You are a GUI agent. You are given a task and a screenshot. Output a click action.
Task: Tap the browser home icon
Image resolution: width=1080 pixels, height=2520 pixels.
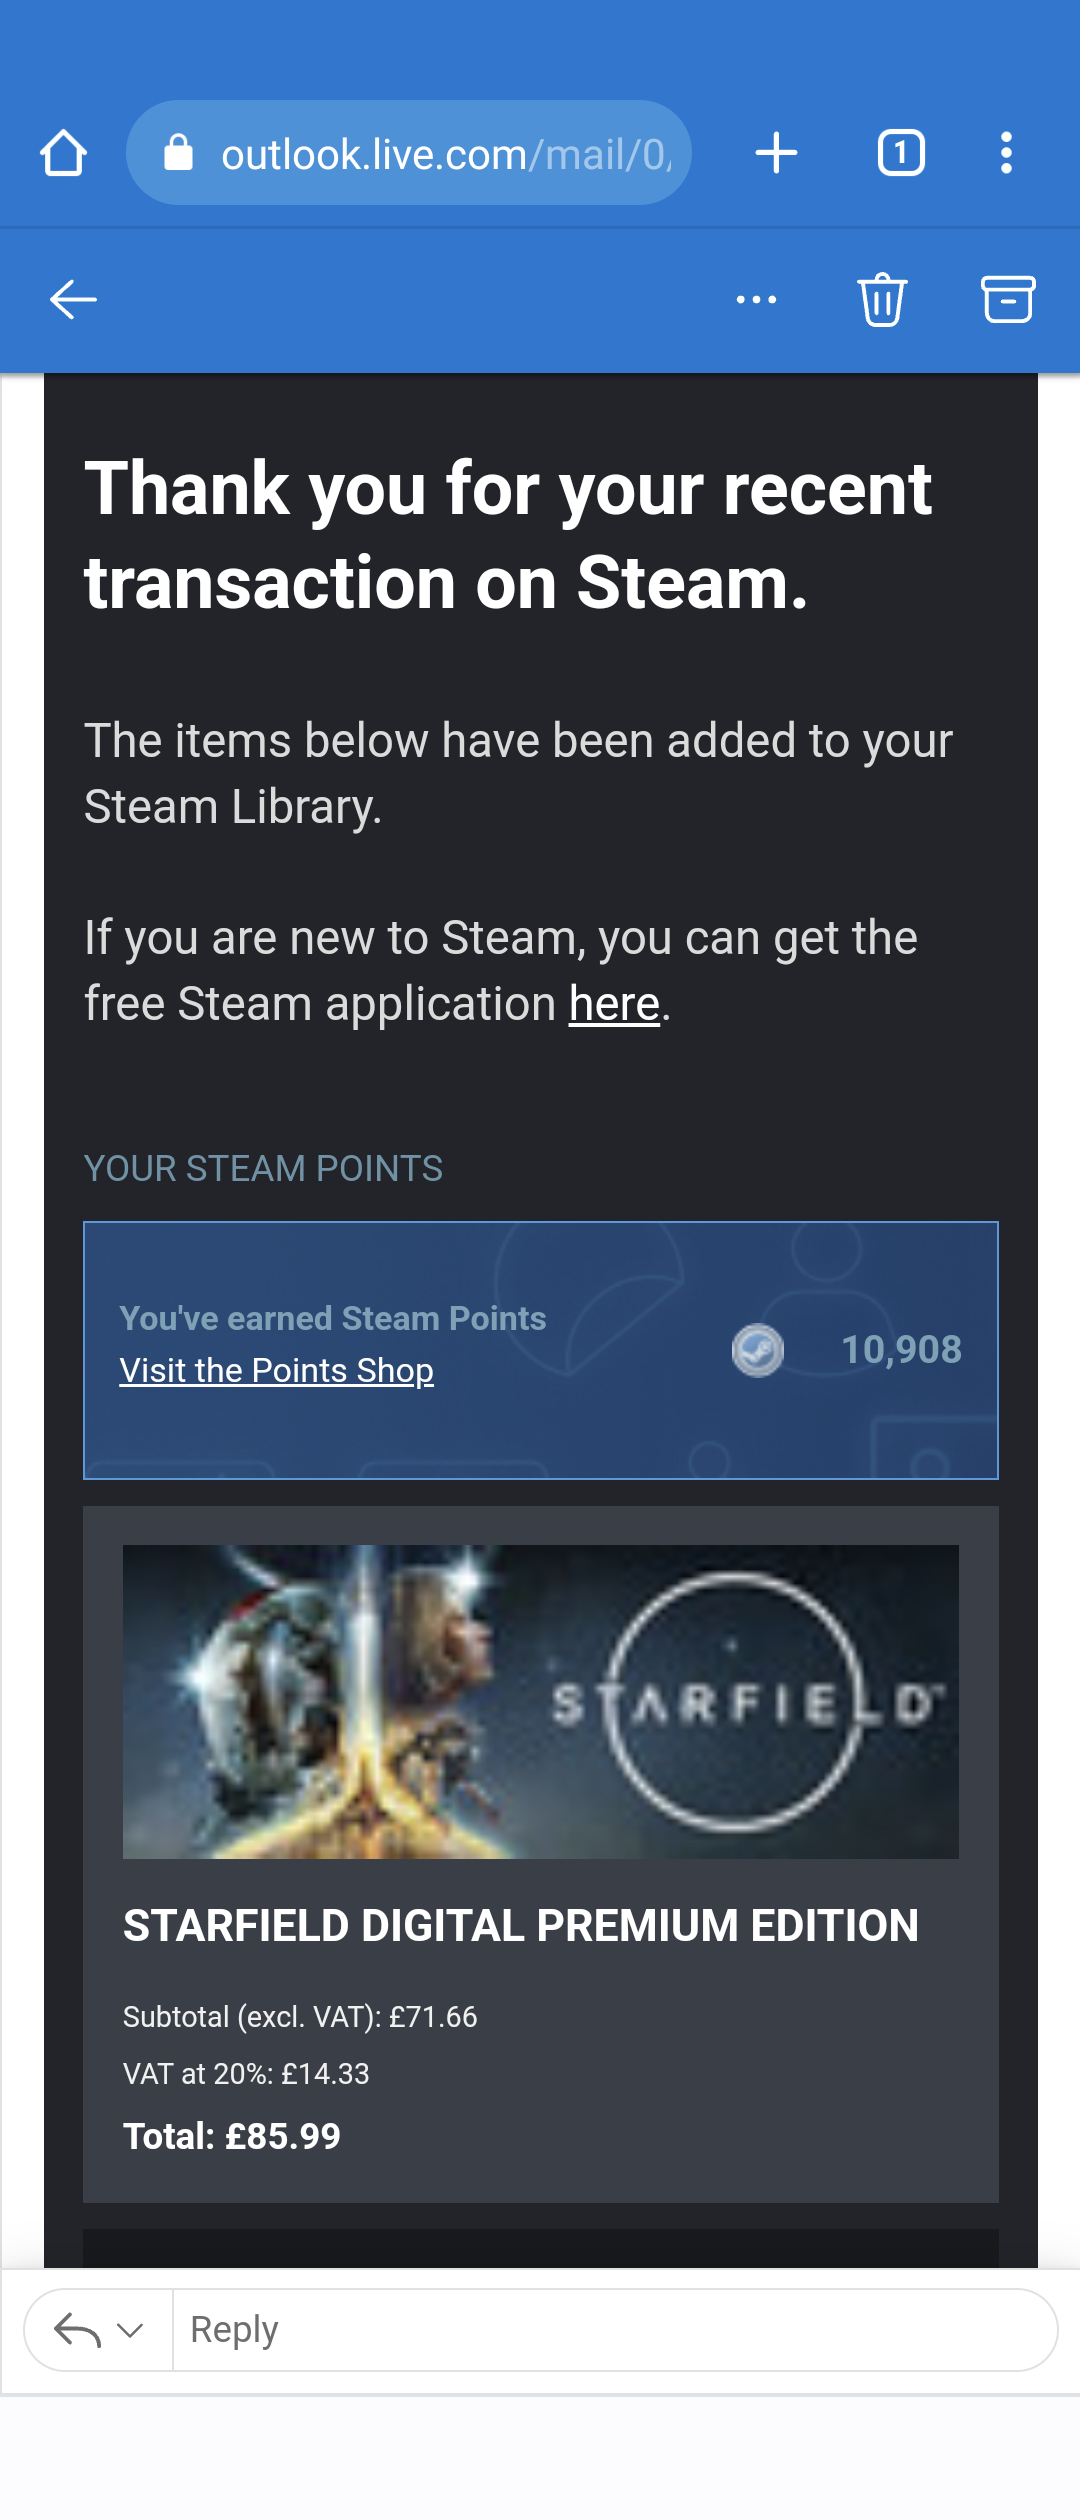click(63, 153)
